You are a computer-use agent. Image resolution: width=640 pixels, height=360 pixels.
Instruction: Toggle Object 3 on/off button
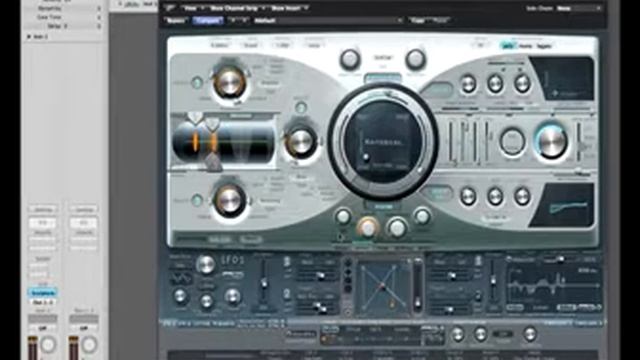coord(197,200)
